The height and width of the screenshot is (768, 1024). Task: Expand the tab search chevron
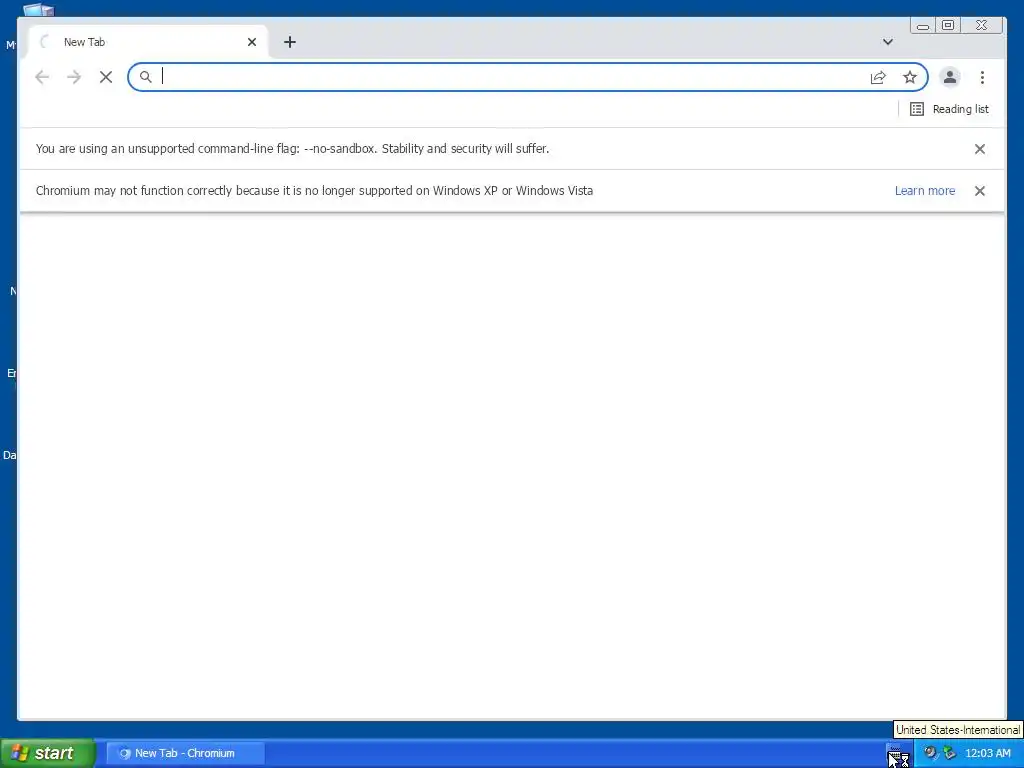tap(888, 42)
